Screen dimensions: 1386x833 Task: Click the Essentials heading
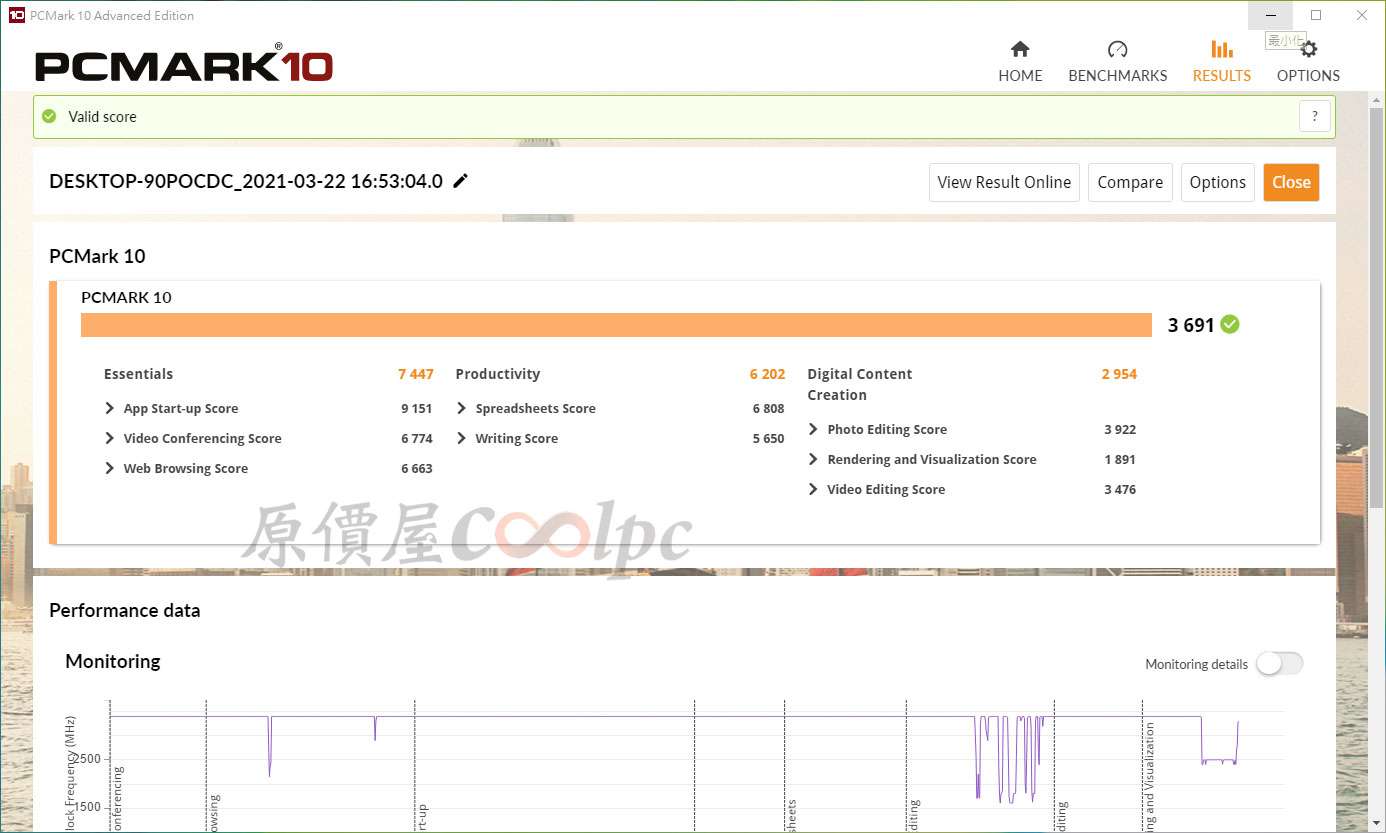(138, 374)
